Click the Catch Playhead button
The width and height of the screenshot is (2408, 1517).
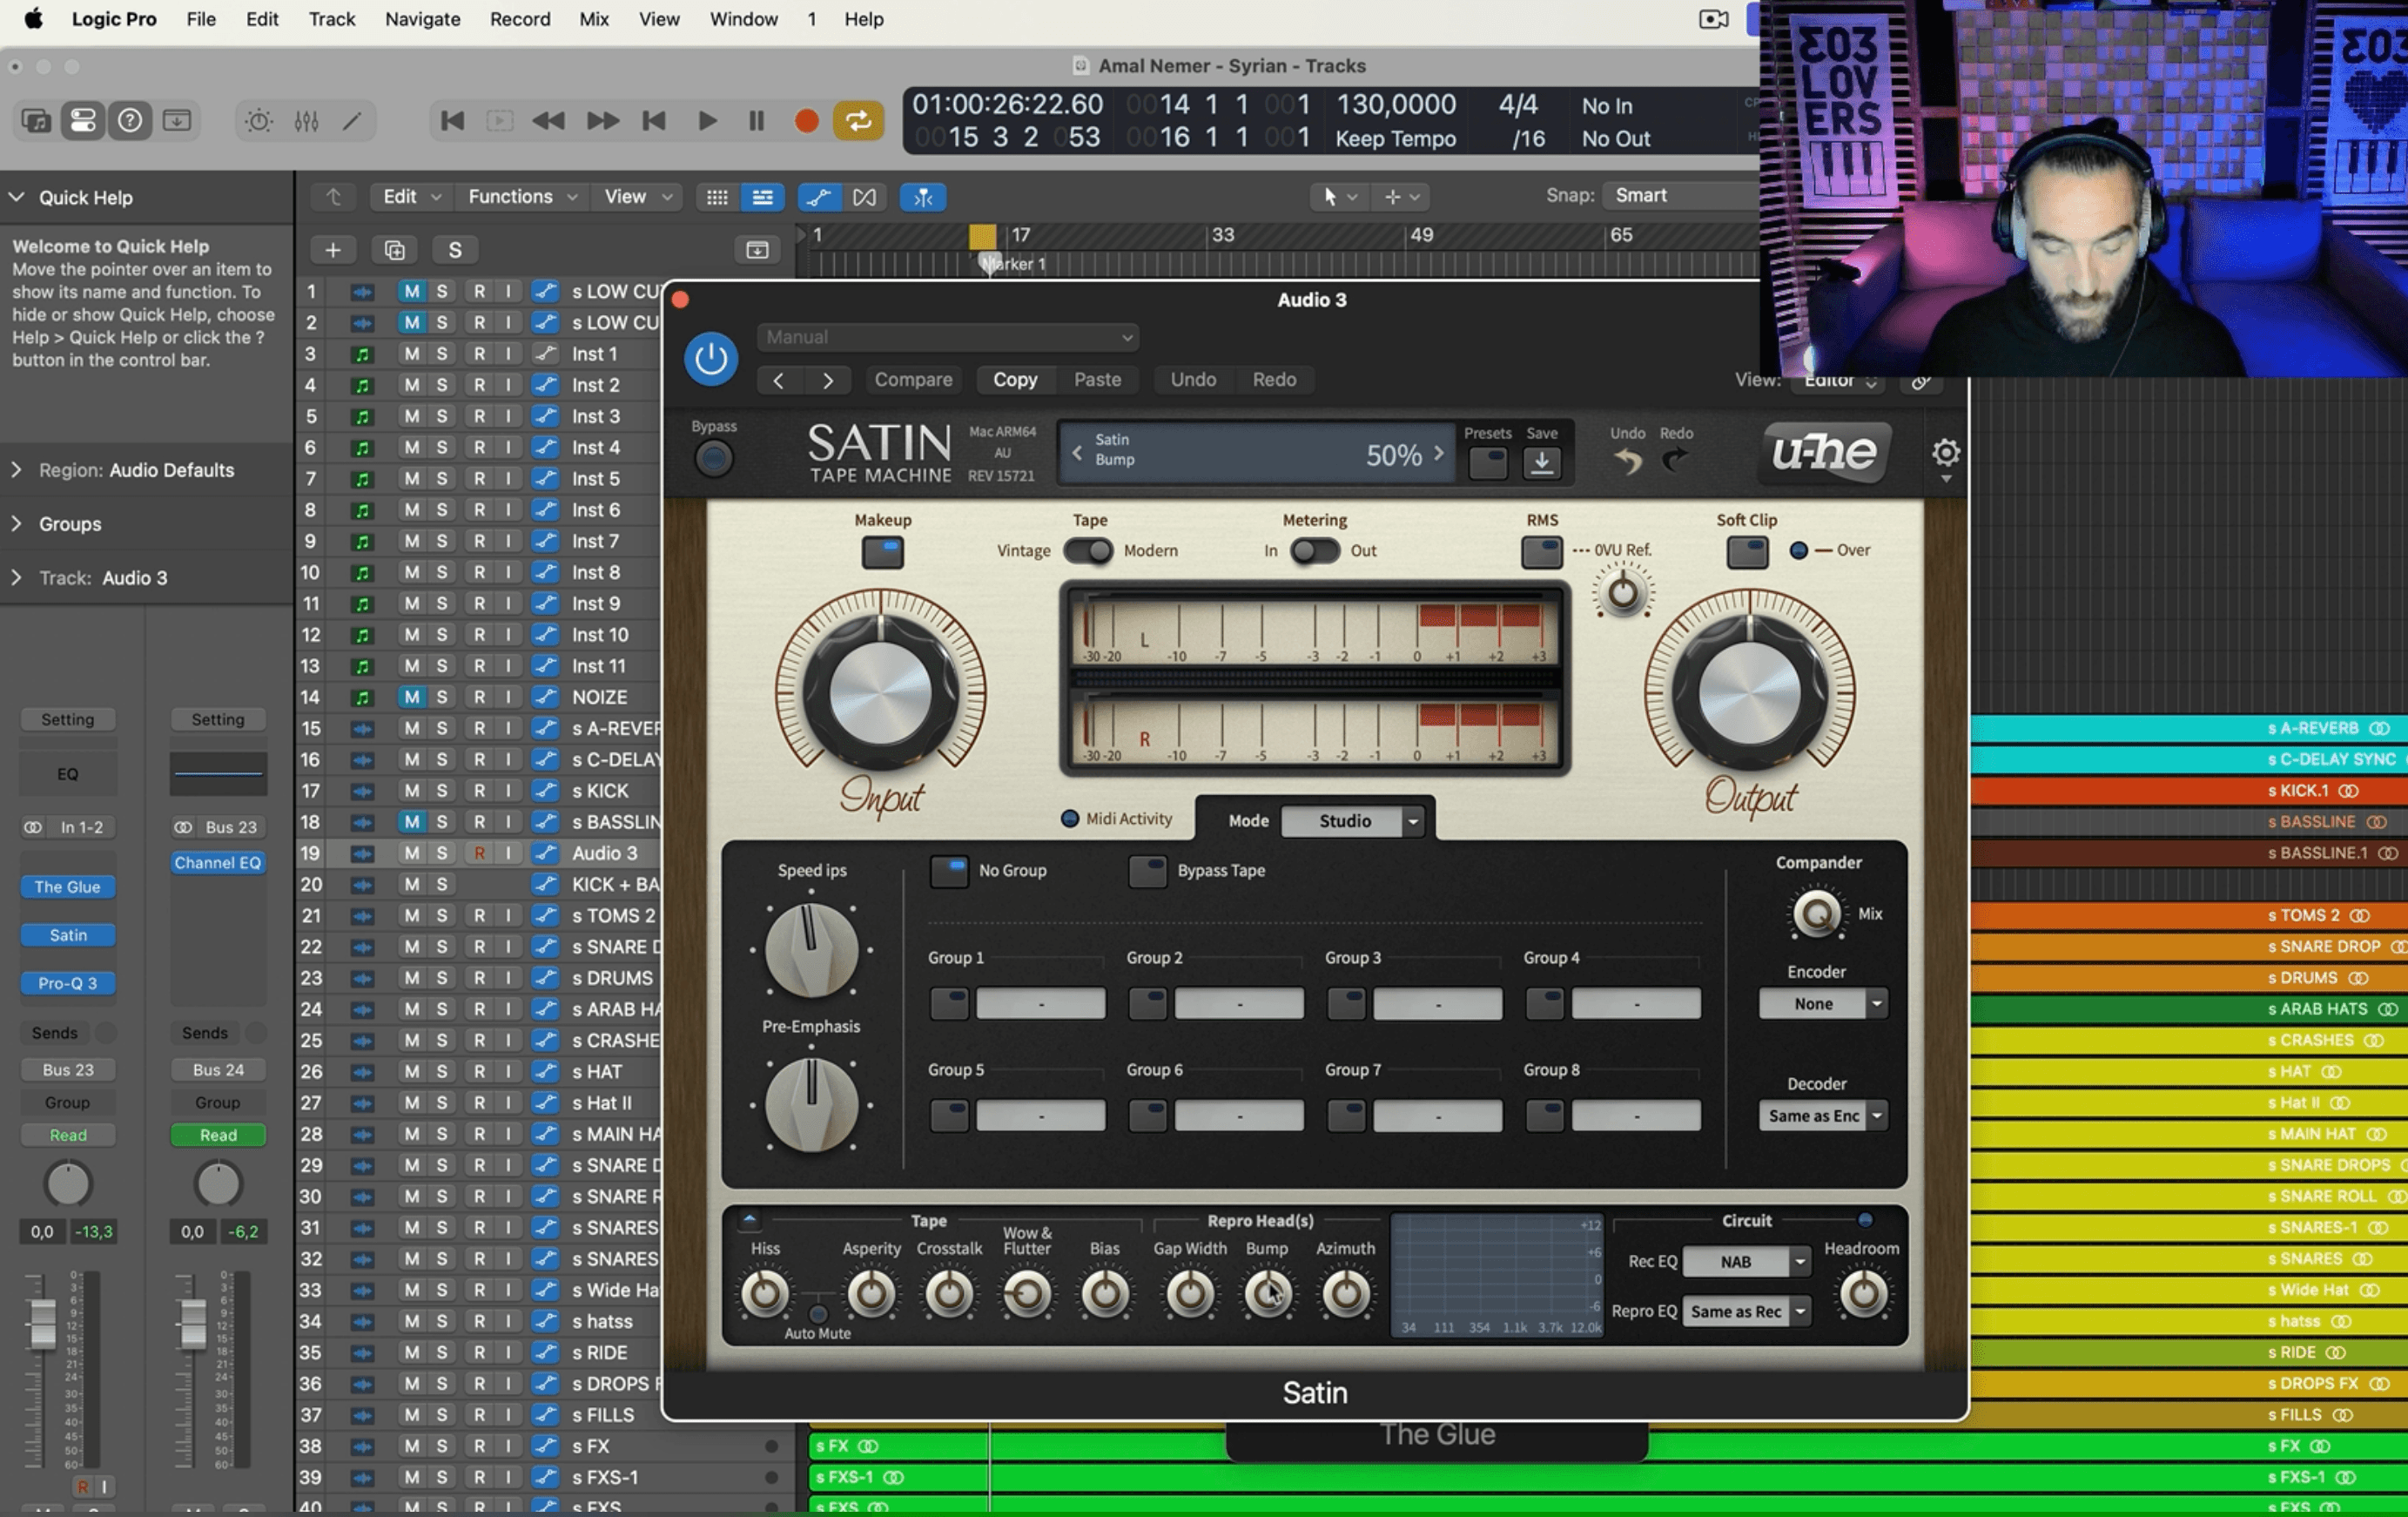pyautogui.click(x=923, y=197)
